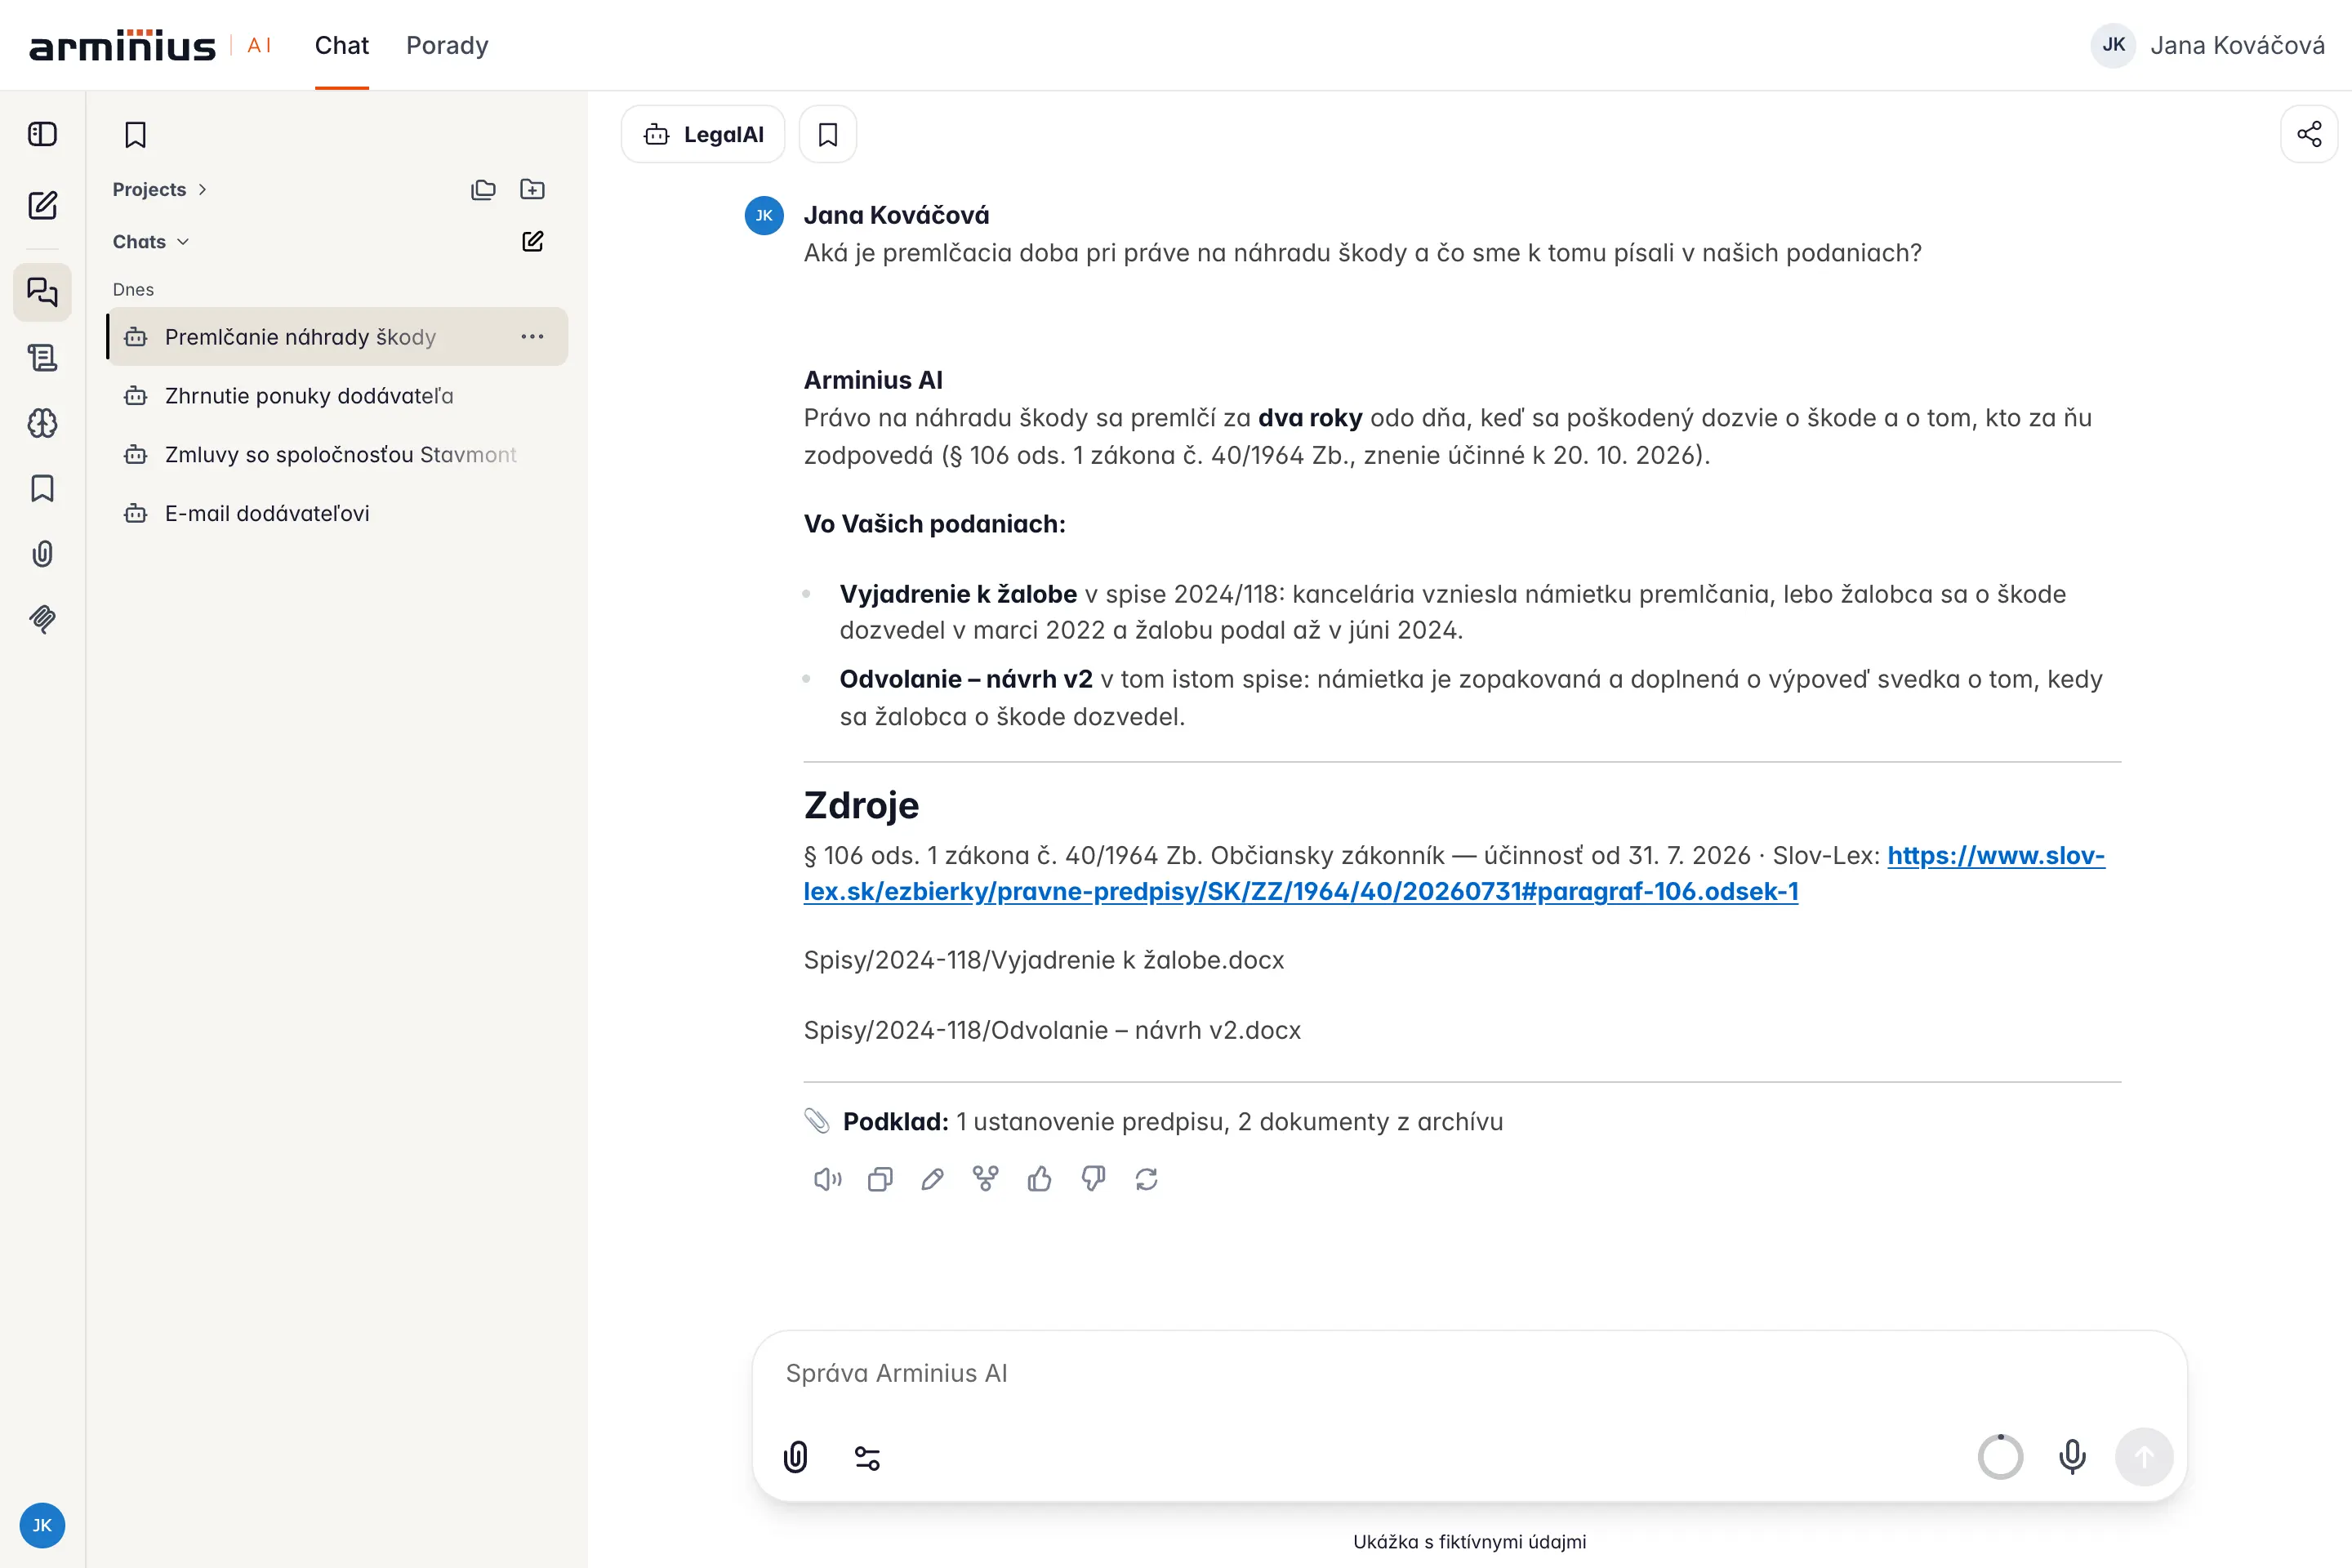Attach a file in message box
Viewport: 2352px width, 1568px height.
pyautogui.click(x=795, y=1457)
